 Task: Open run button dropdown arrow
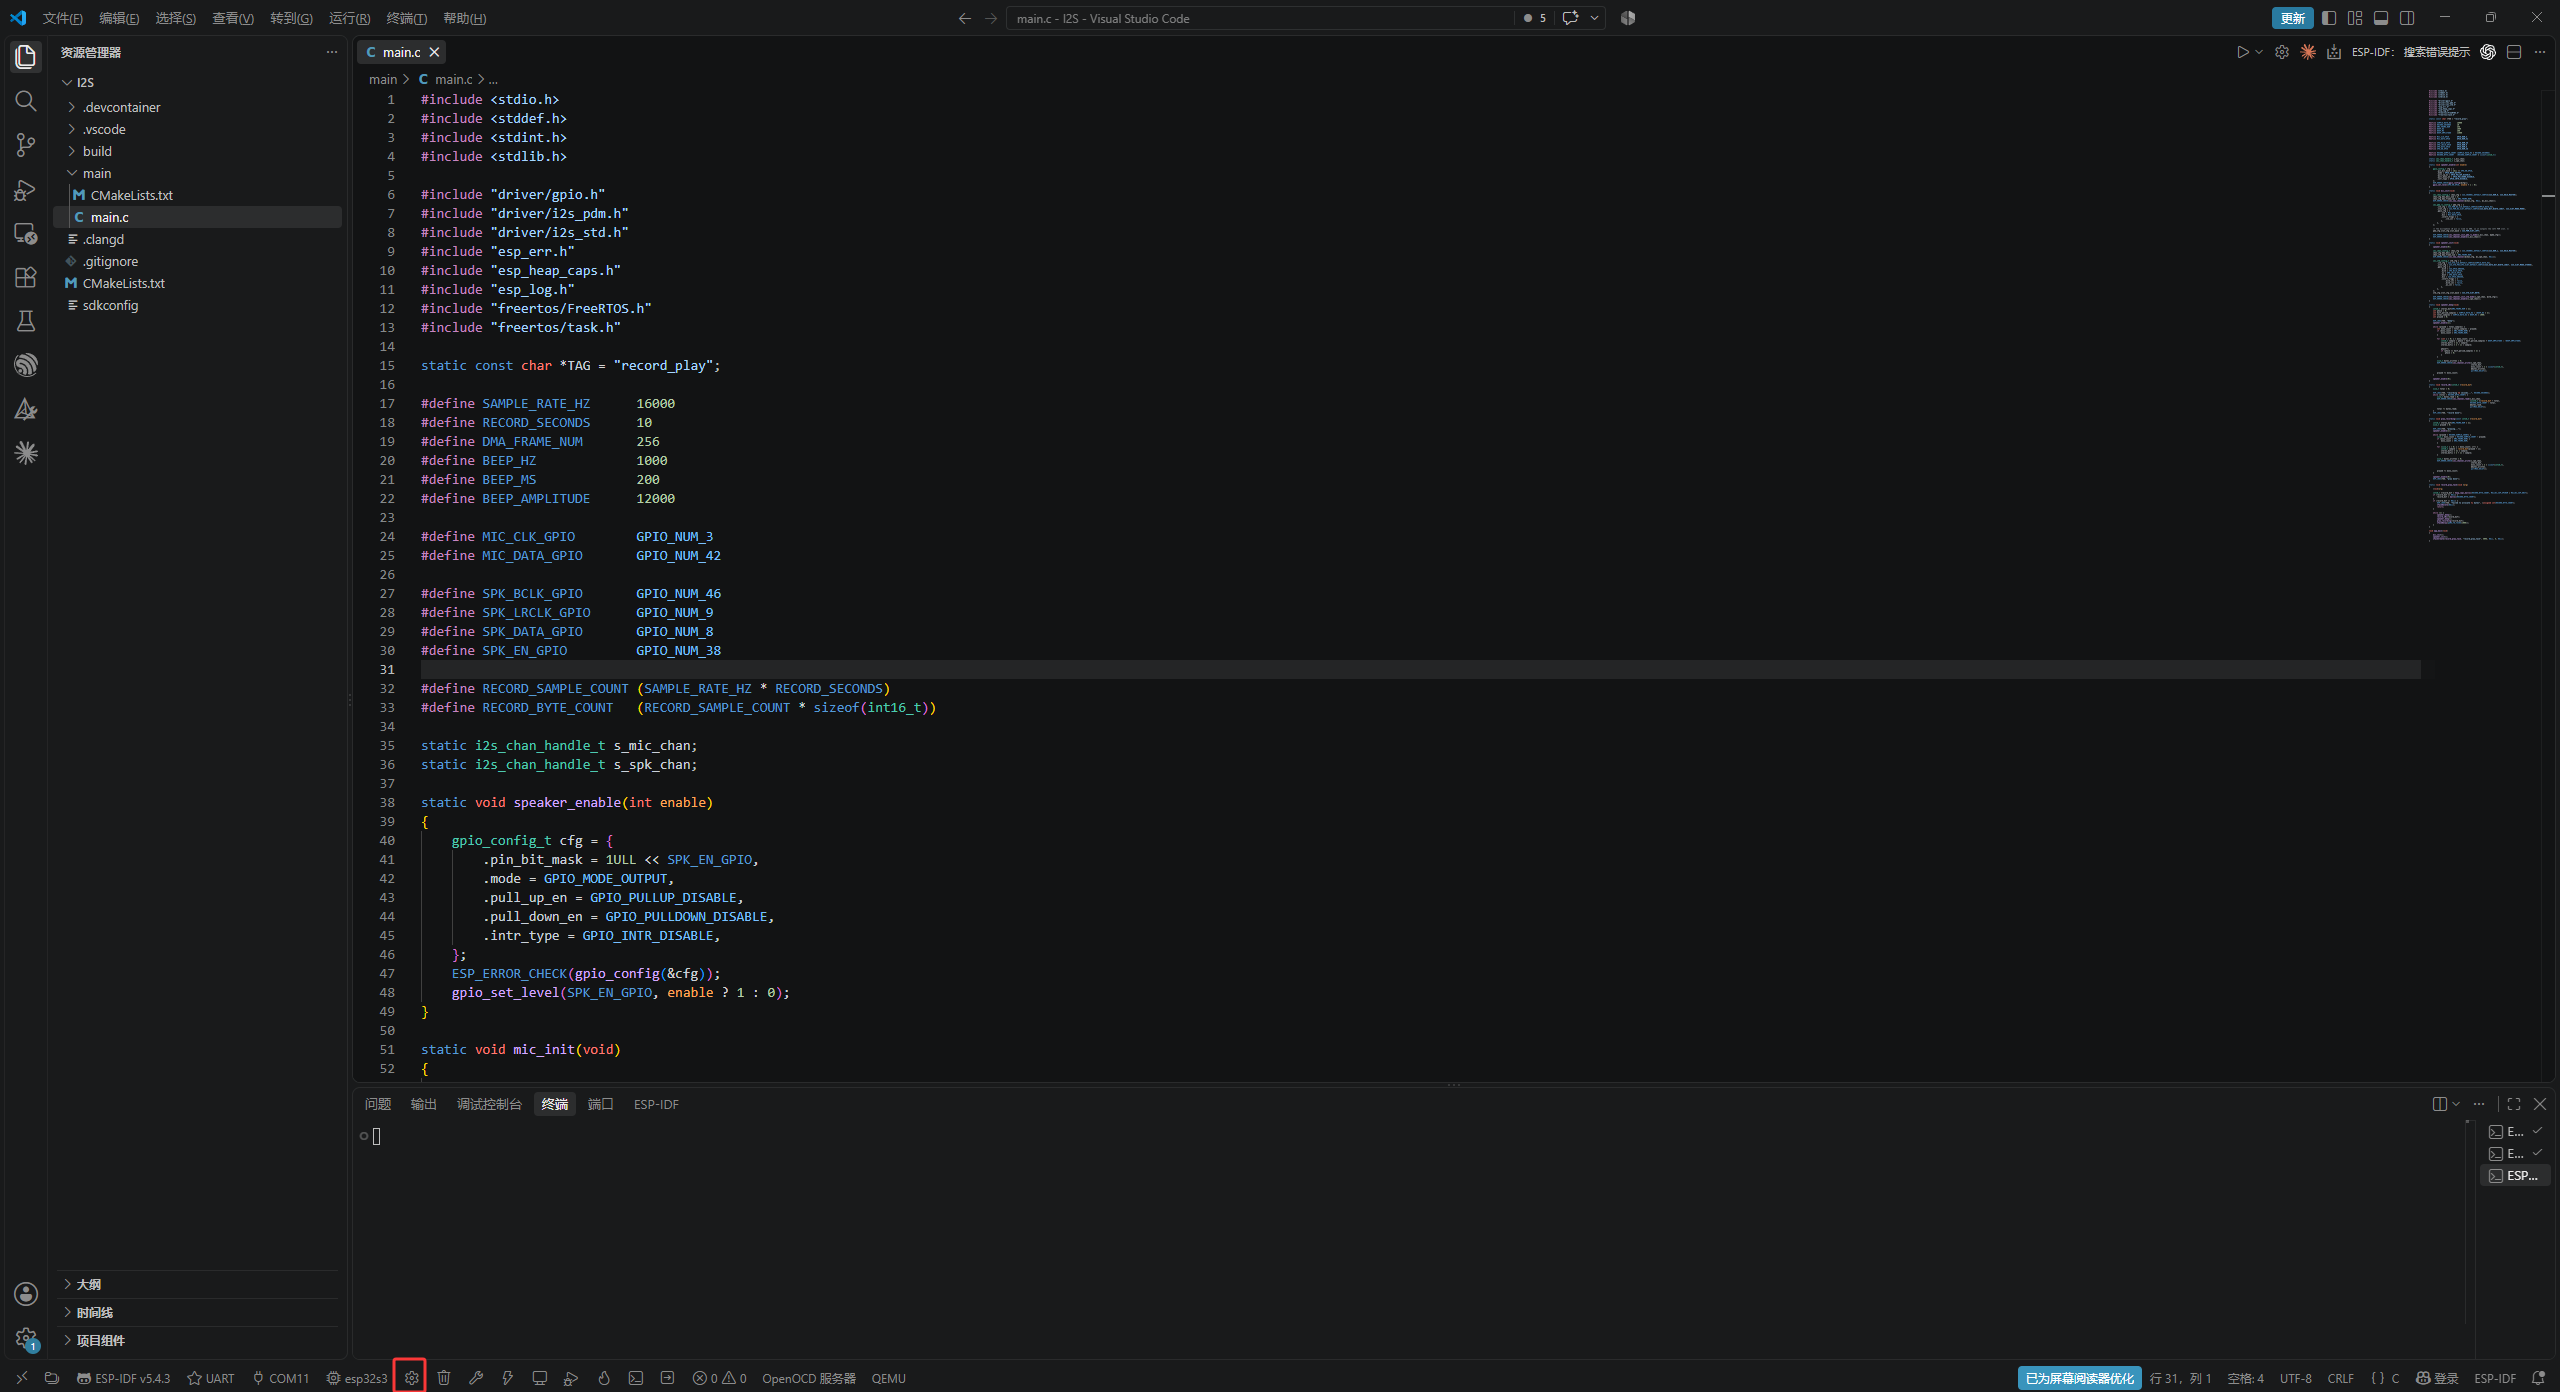(x=2259, y=52)
